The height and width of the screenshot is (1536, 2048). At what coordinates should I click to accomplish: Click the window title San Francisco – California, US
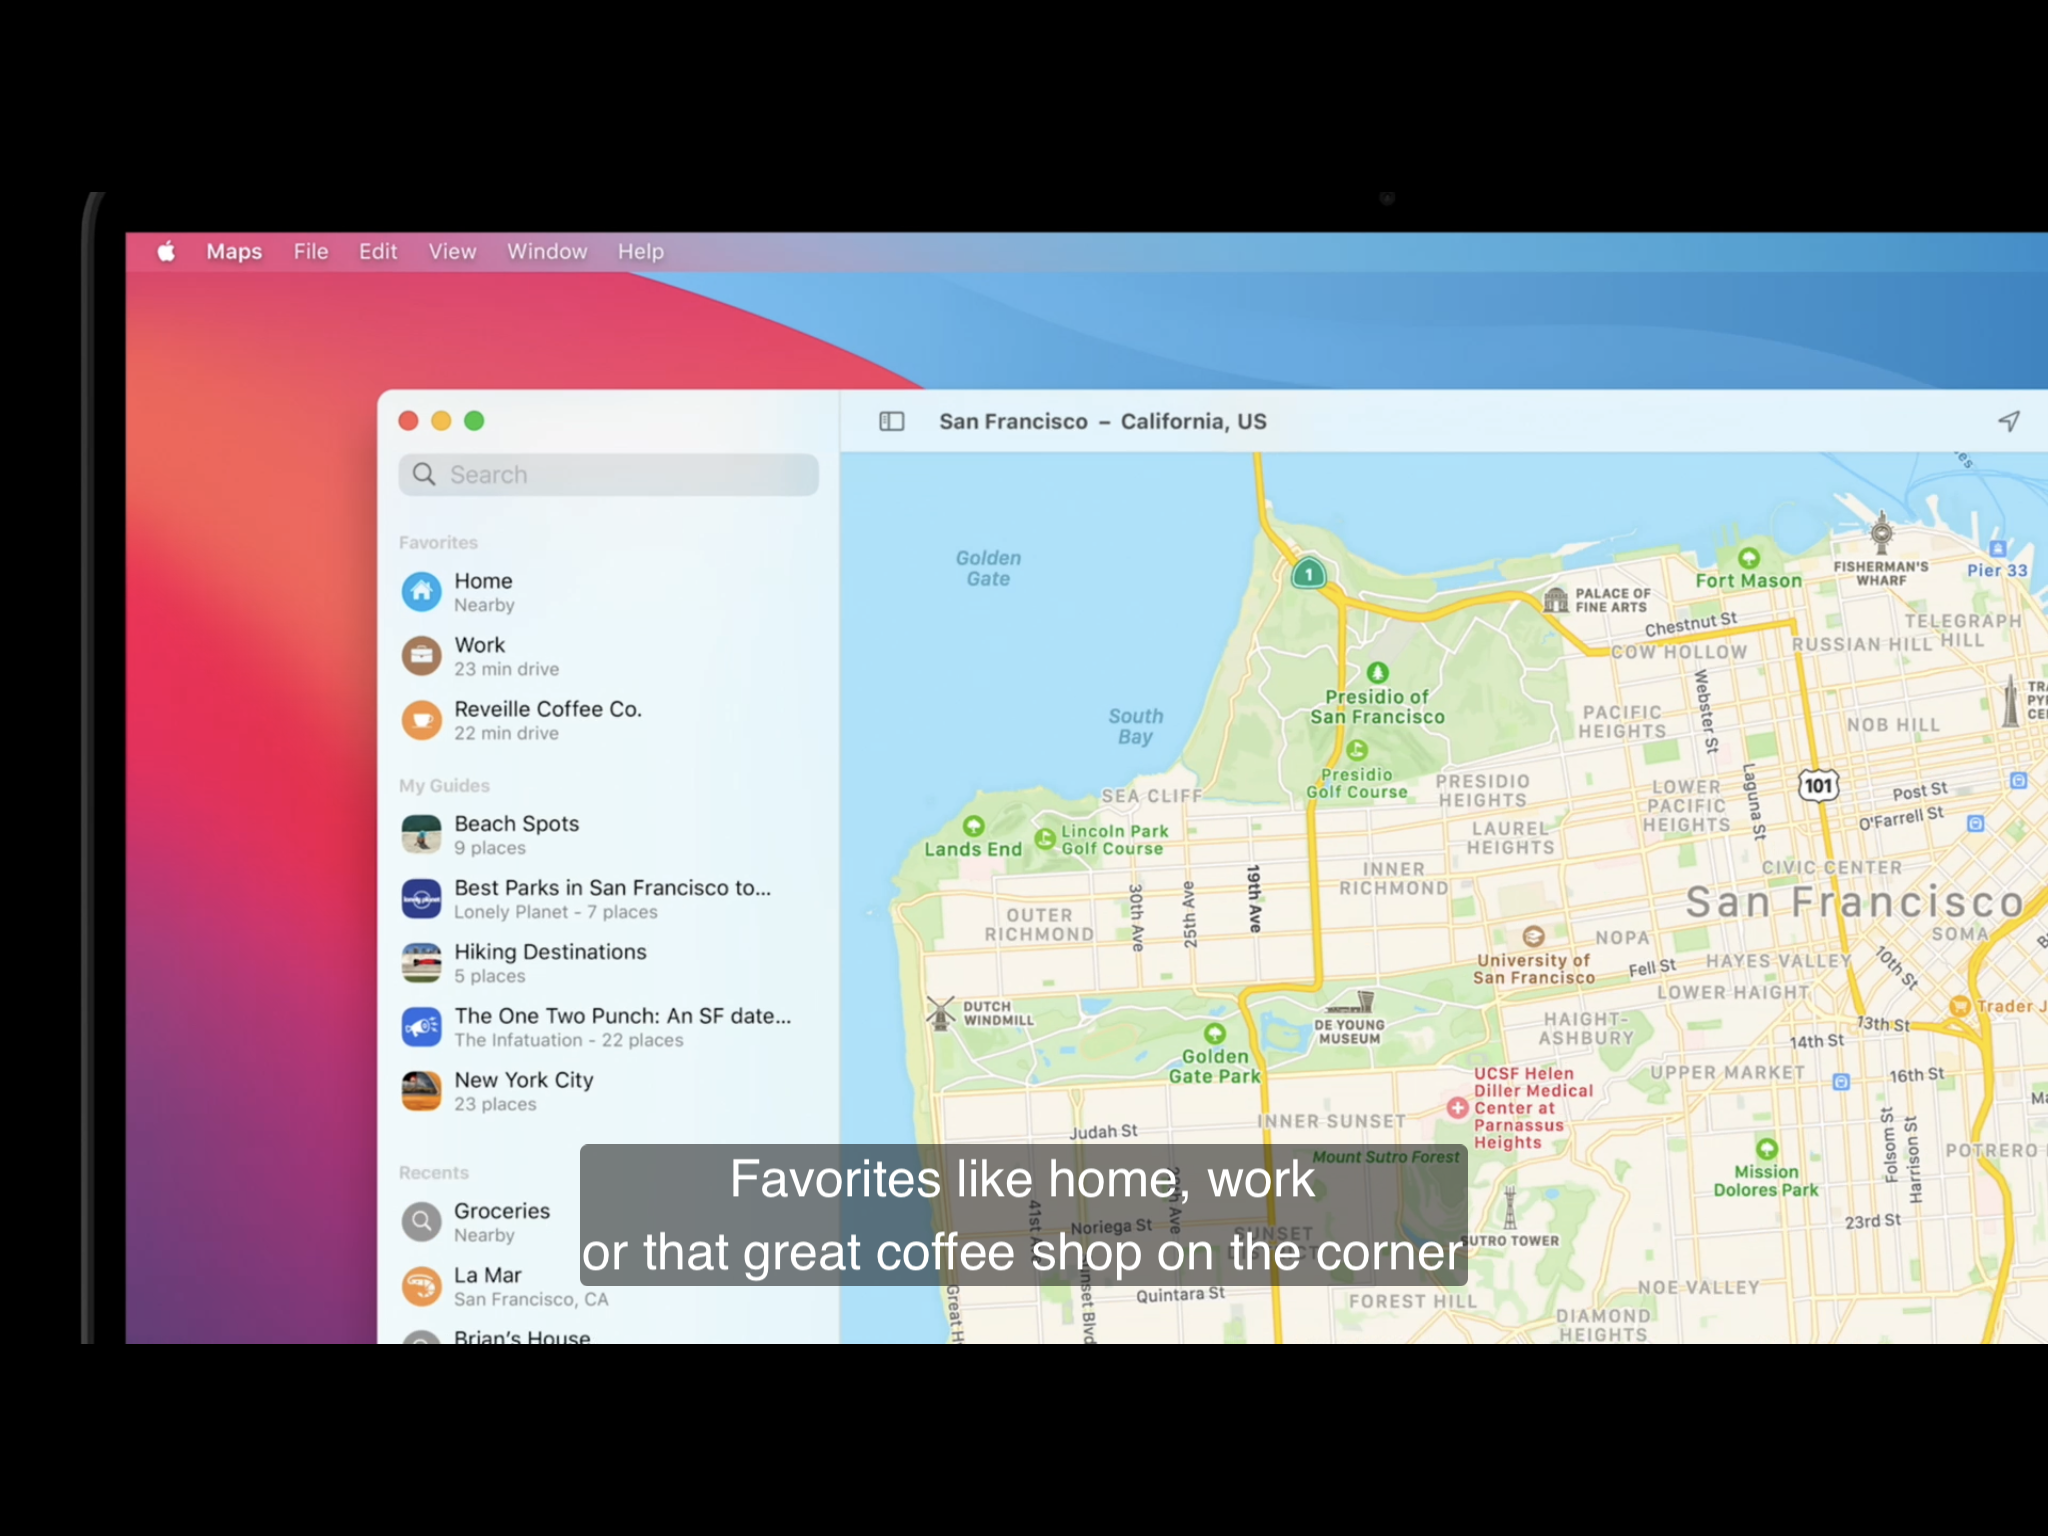pos(1102,421)
